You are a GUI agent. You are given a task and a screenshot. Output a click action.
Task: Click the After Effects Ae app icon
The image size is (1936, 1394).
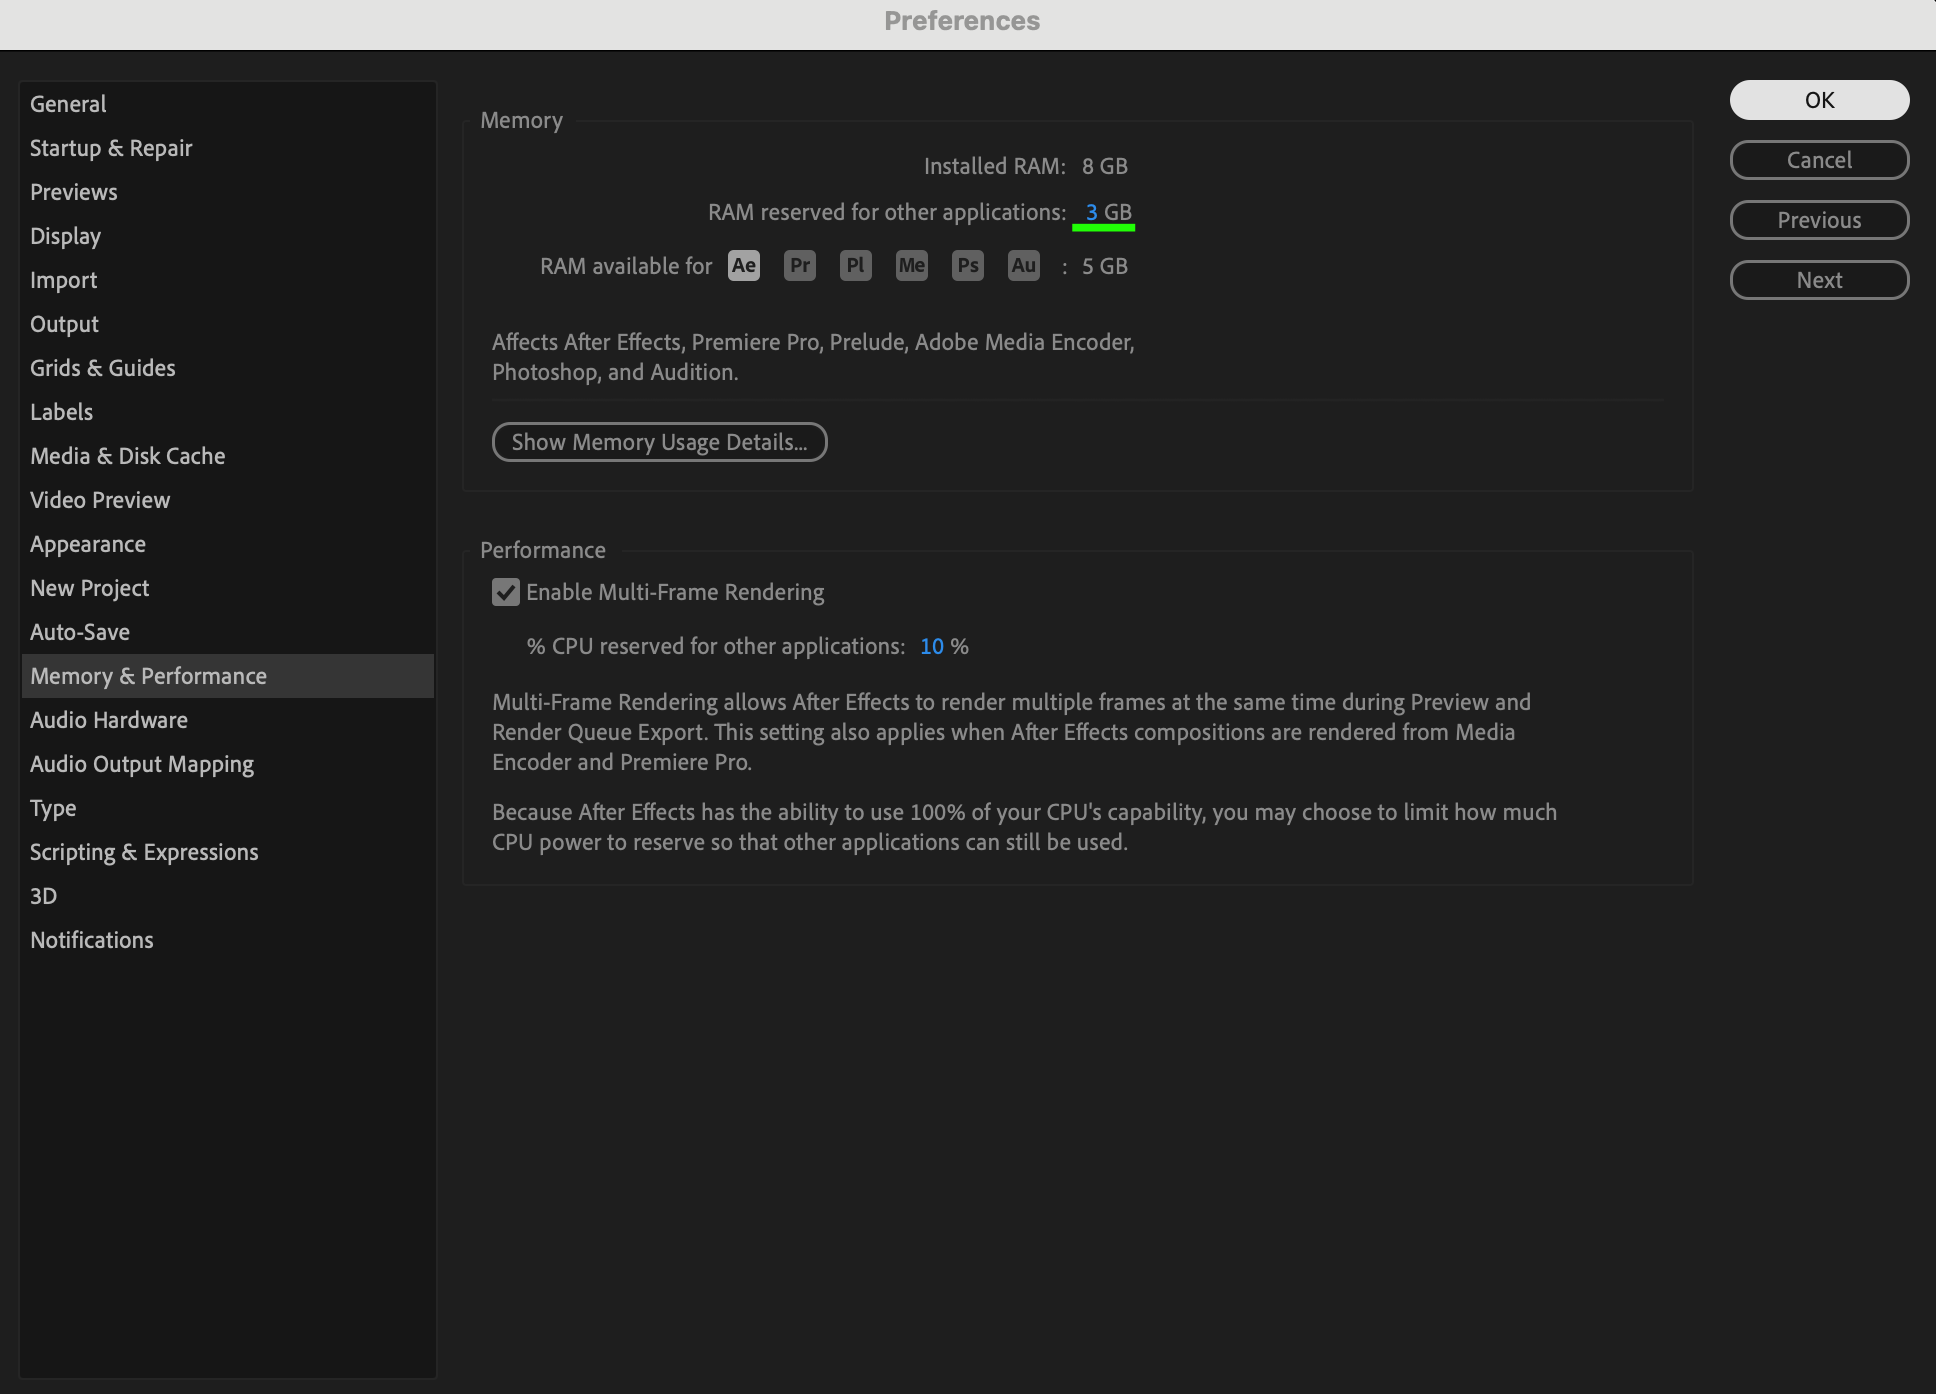point(743,266)
